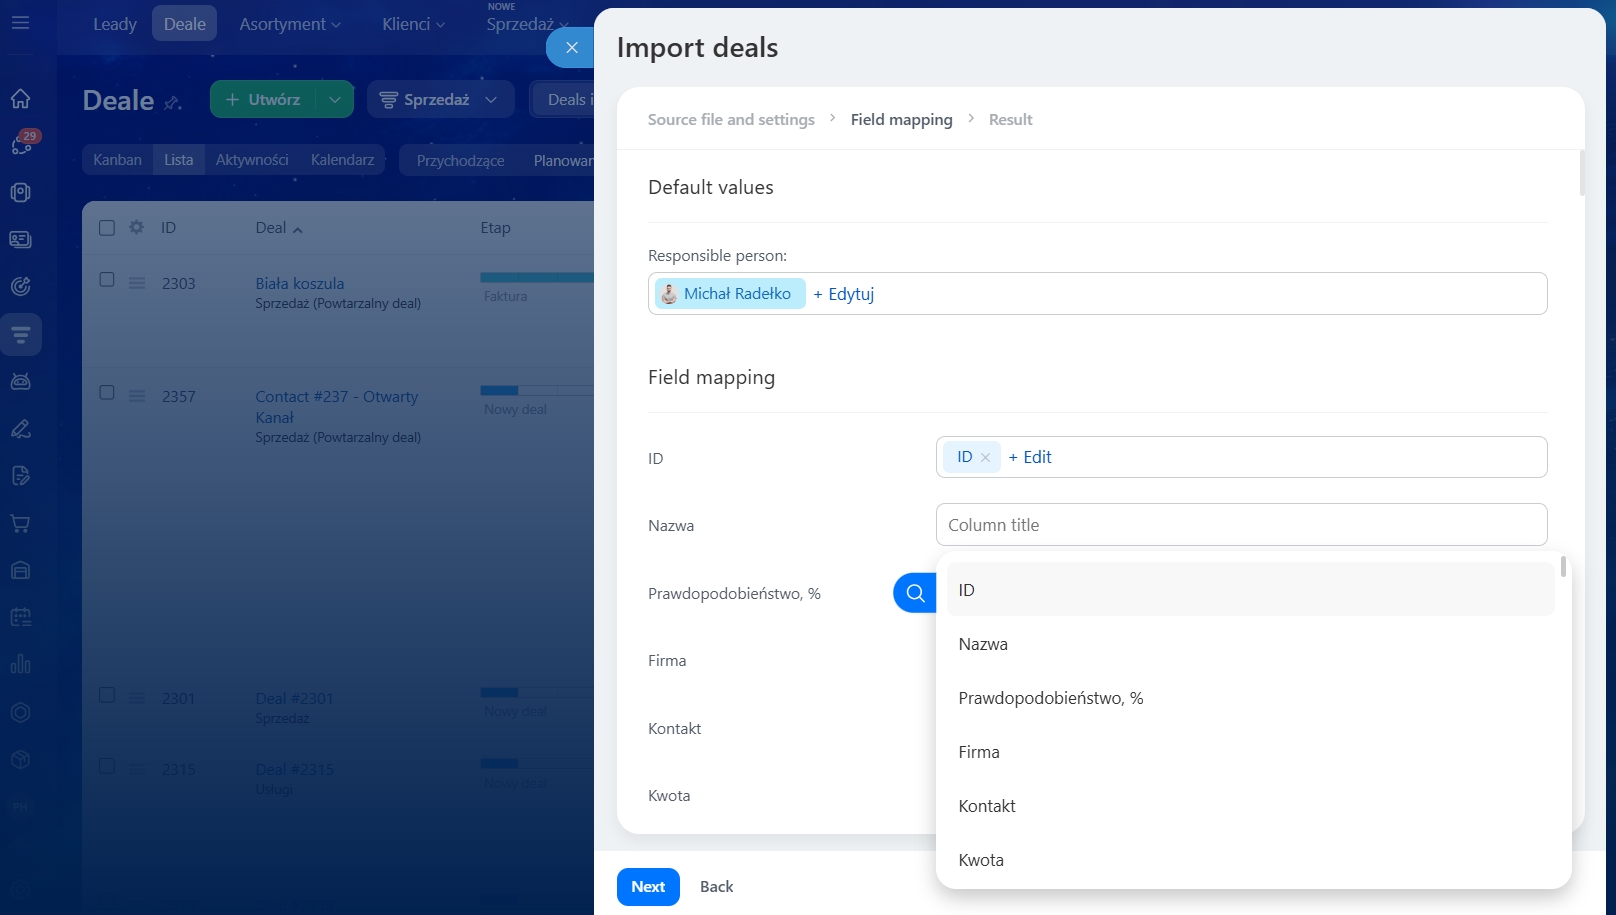
Task: Open the analytics bar chart sidebar icon
Action: pyautogui.click(x=20, y=664)
